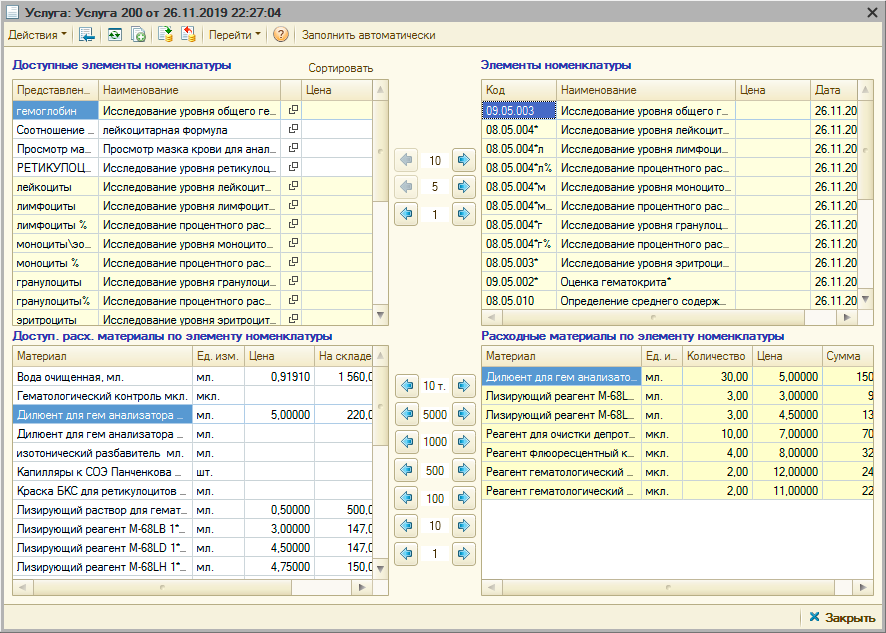Open the Действия dropdown menu
Image resolution: width=886 pixels, height=633 pixels.
(x=38, y=35)
